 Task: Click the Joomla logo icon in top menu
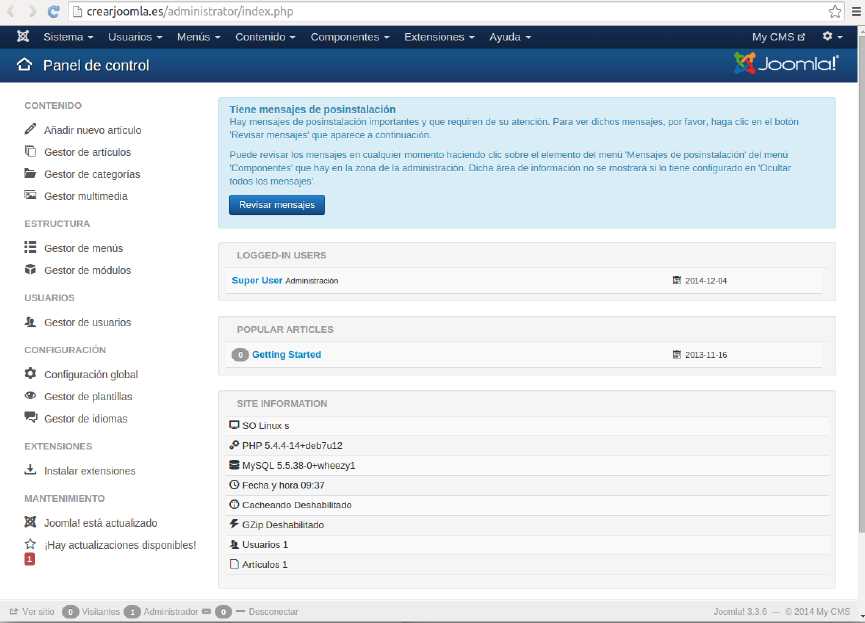[x=23, y=37]
